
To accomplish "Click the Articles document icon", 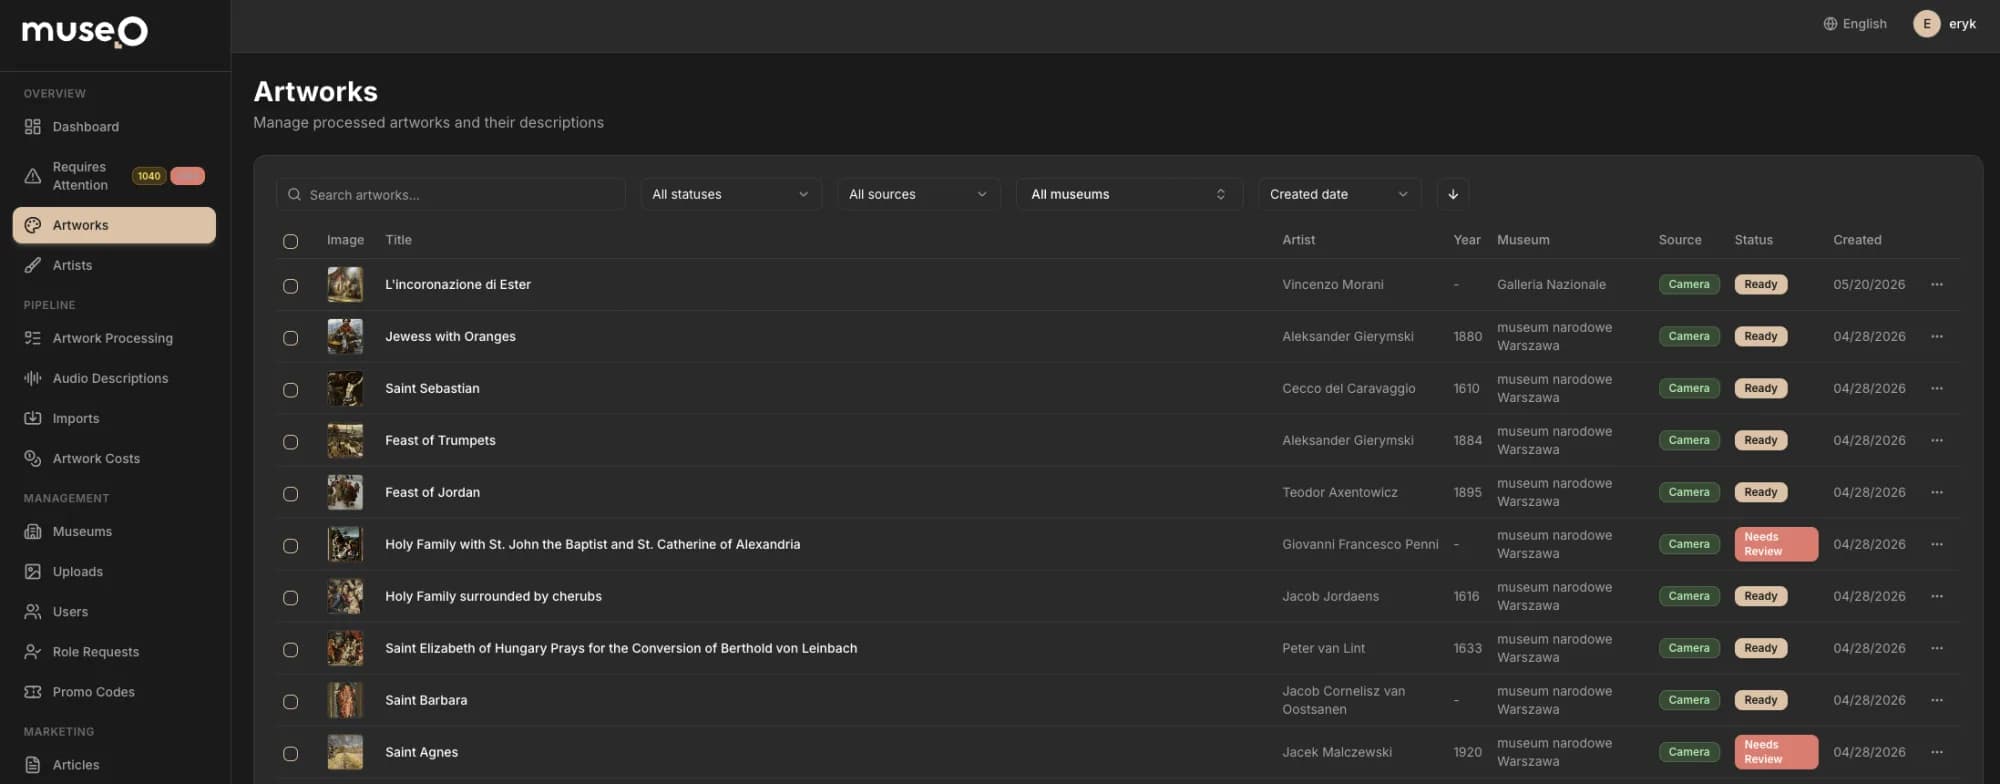I will [x=33, y=765].
